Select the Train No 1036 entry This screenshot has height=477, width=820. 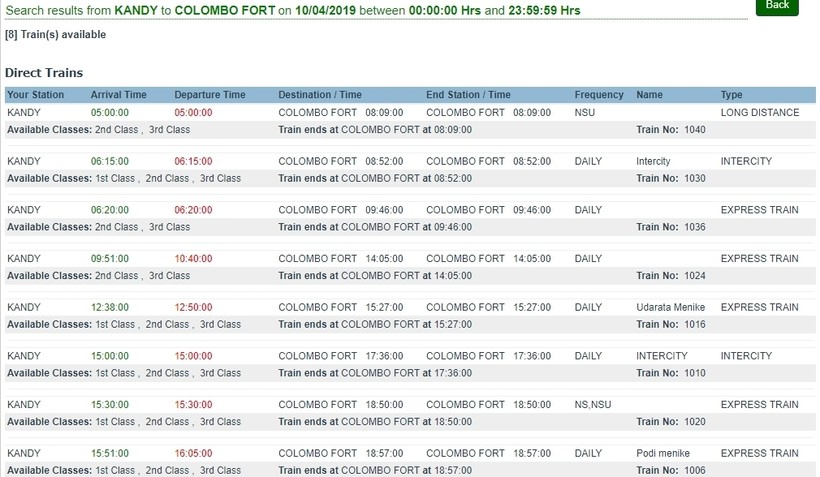[x=670, y=227]
